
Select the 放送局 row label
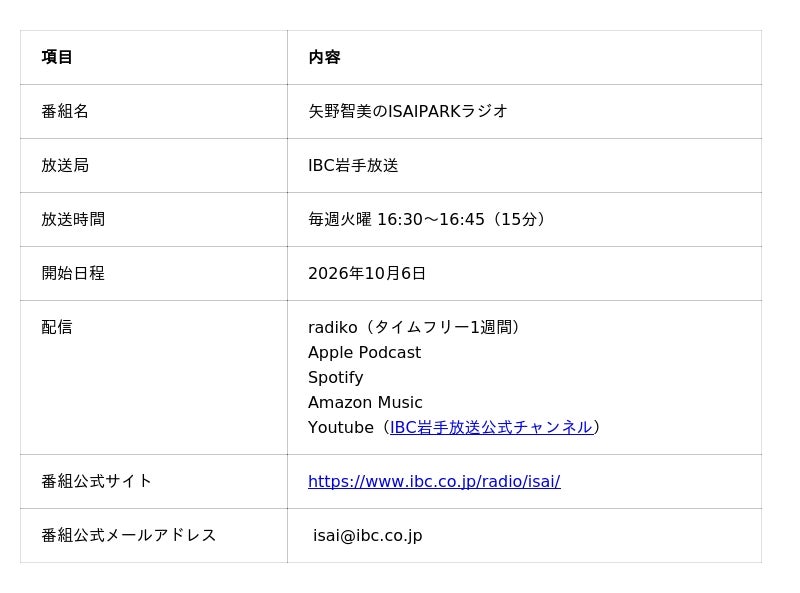pyautogui.click(x=65, y=165)
